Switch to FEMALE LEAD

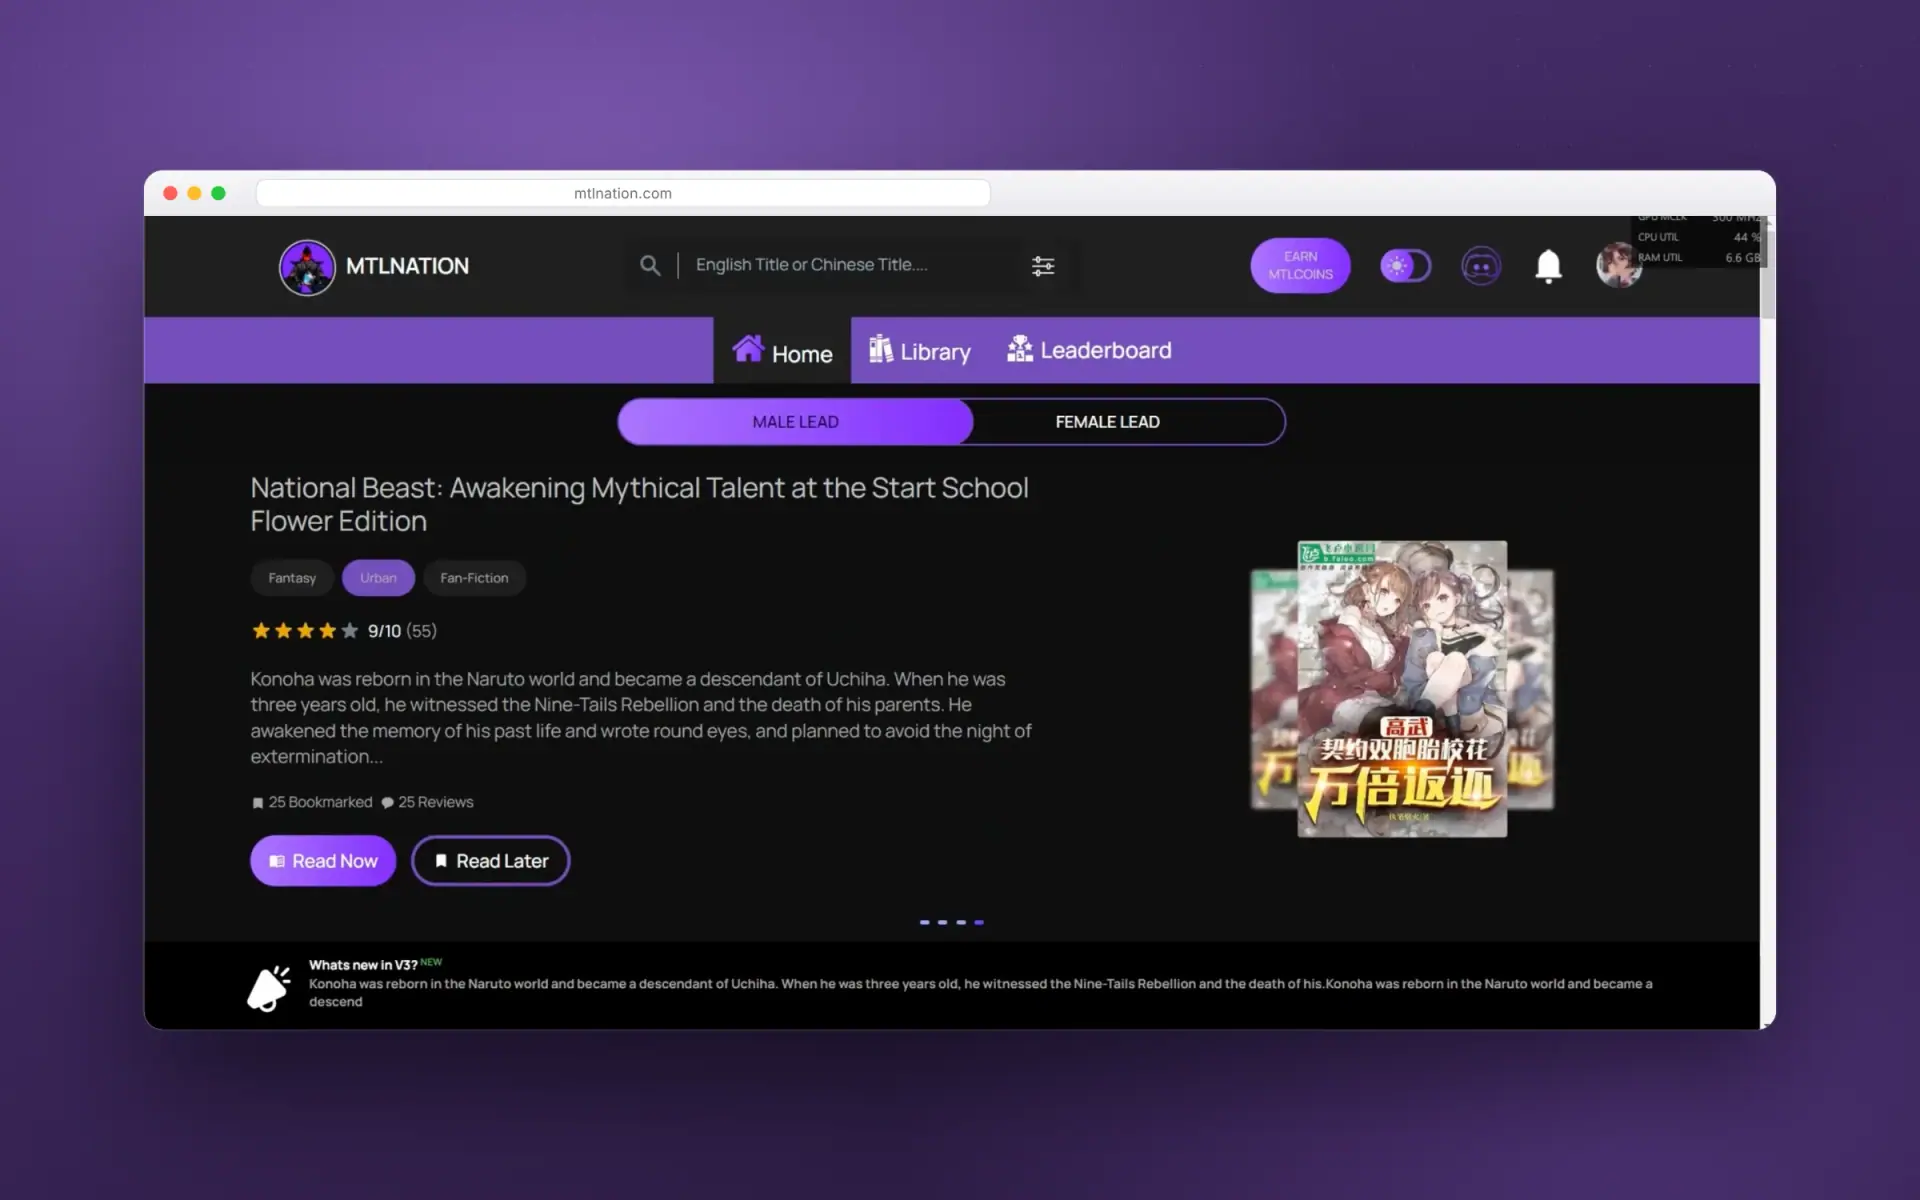[1107, 422]
